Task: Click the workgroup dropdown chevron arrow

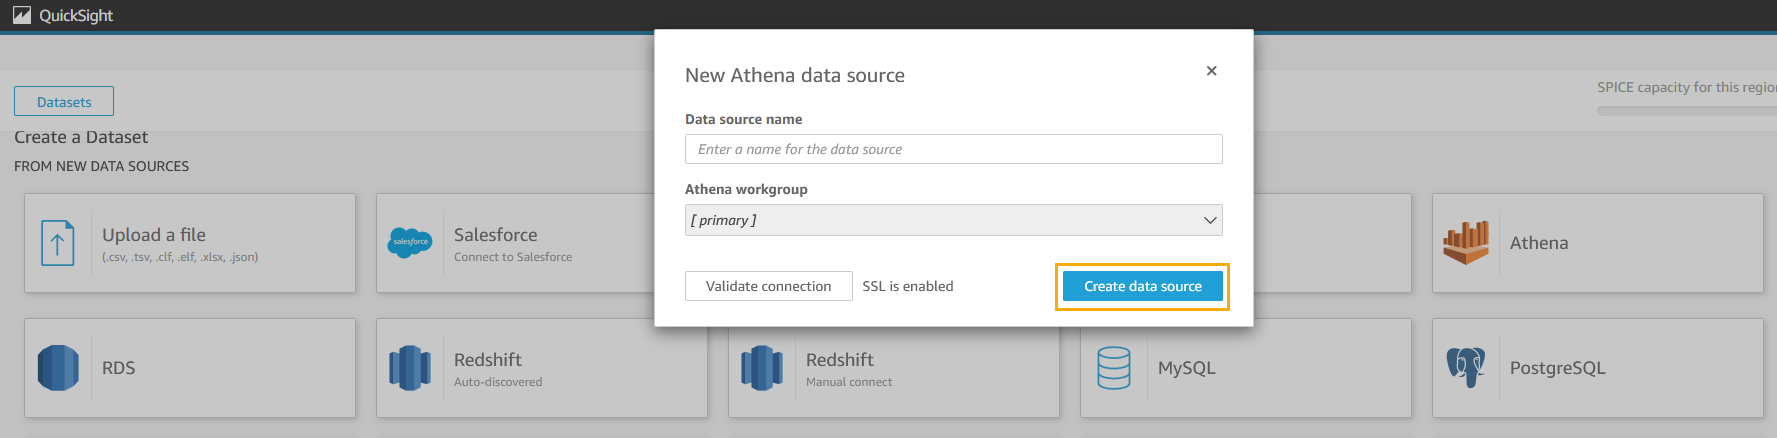Action: pyautogui.click(x=1210, y=220)
